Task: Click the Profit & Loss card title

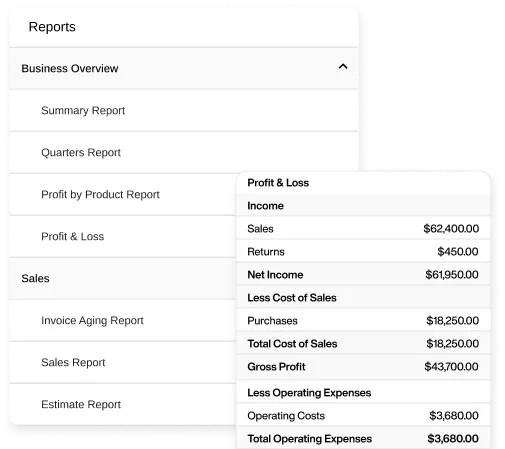Action: coord(278,183)
